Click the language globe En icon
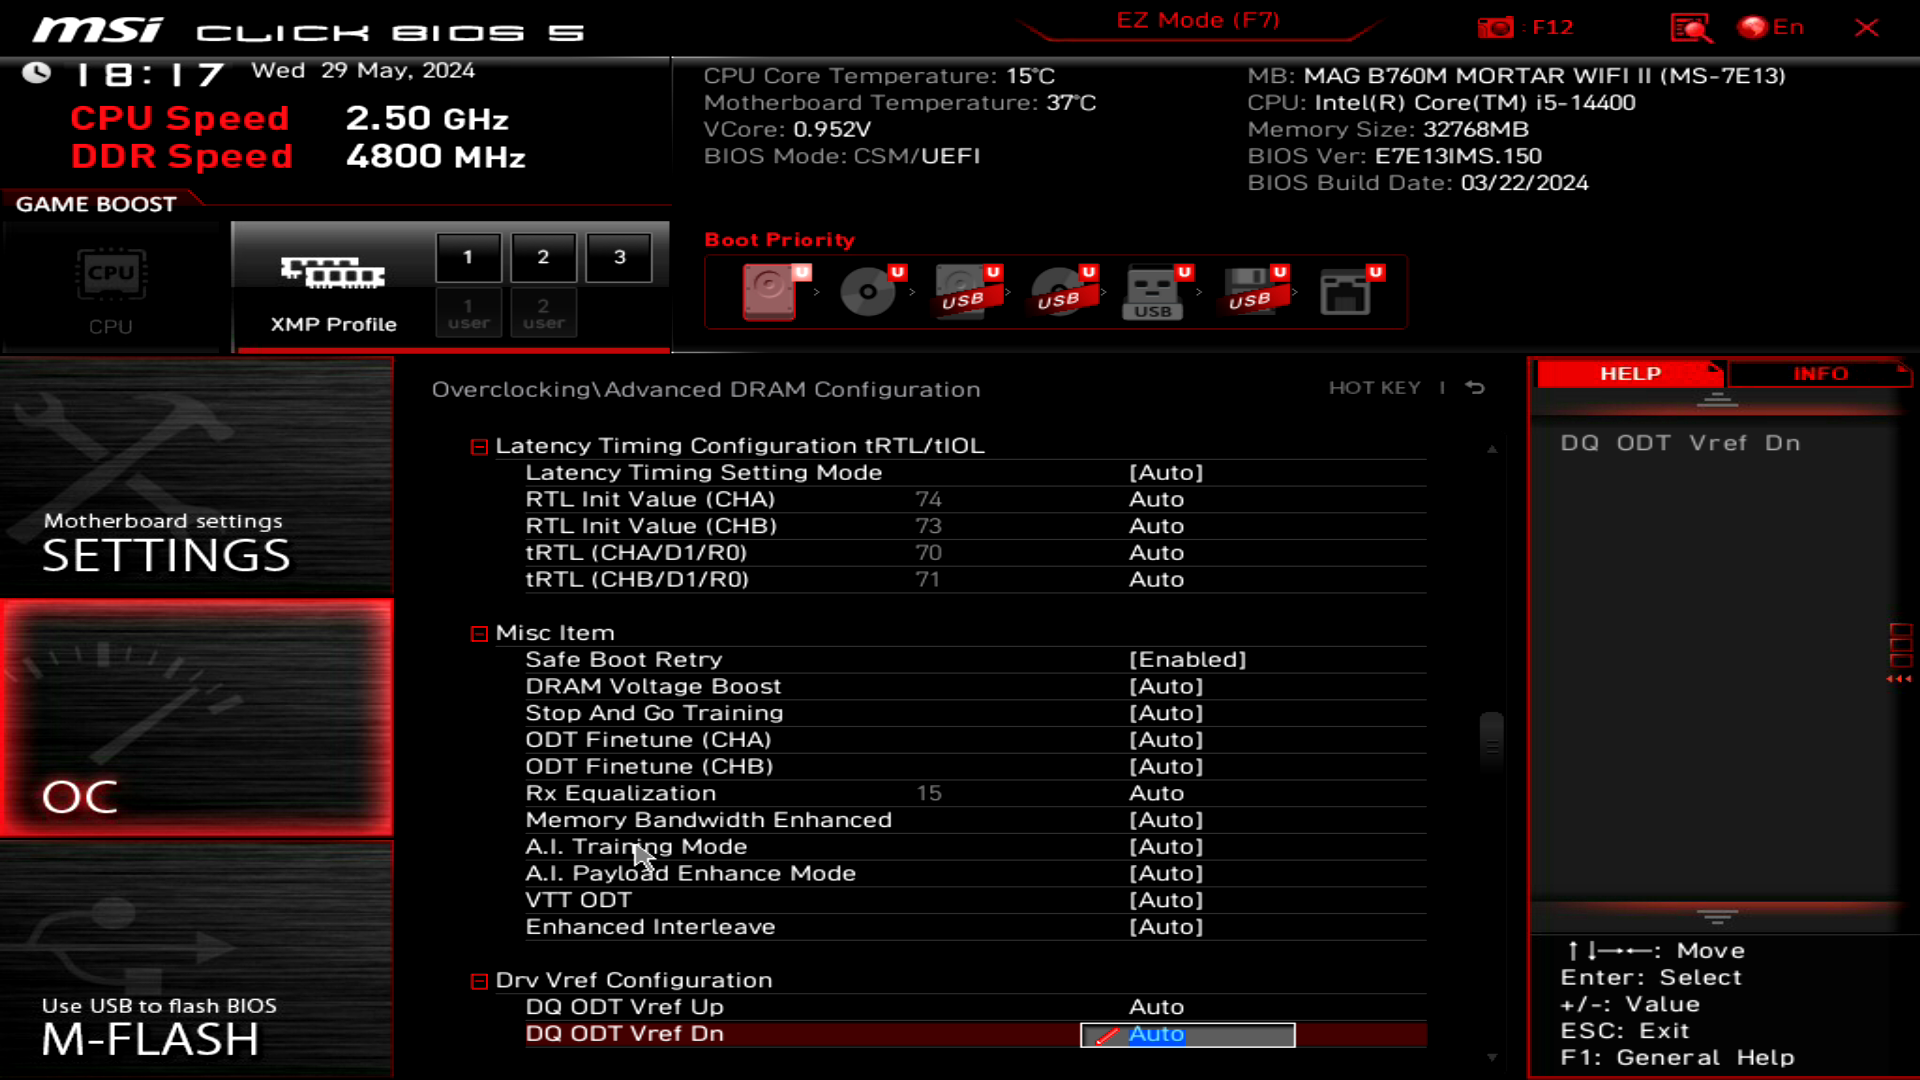The height and width of the screenshot is (1080, 1920). pos(1753,27)
